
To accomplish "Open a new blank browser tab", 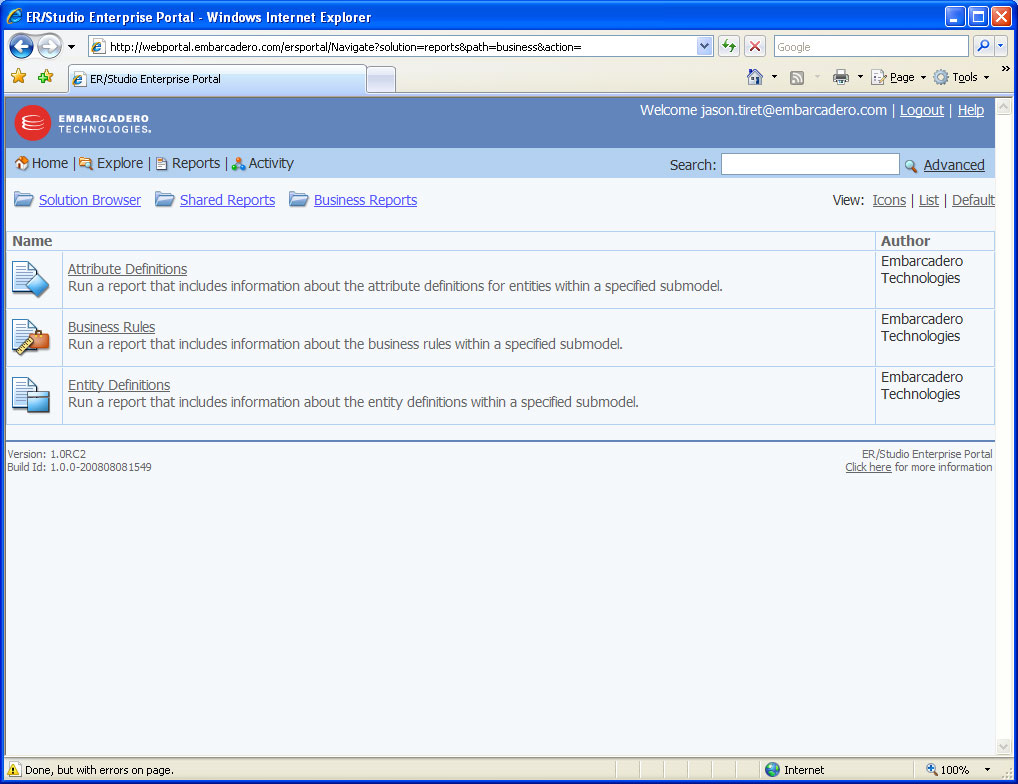I will (x=381, y=80).
